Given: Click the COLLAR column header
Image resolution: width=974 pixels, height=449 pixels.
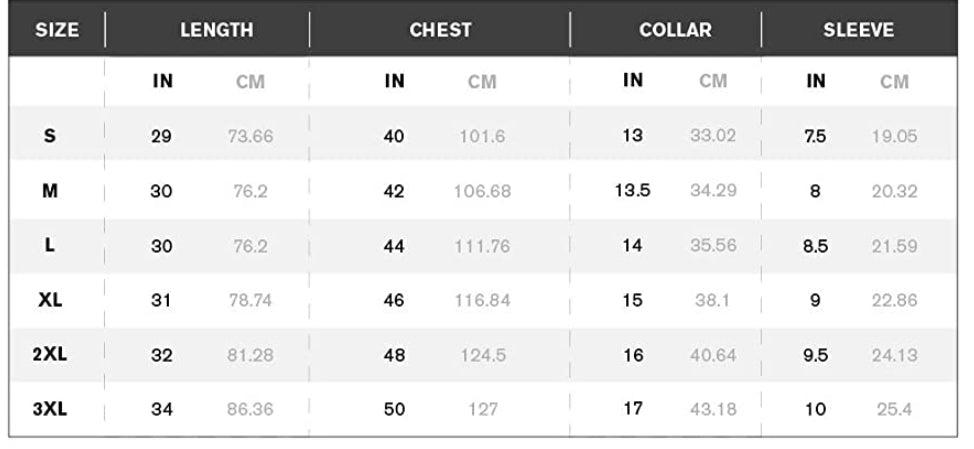Looking at the screenshot, I should (675, 30).
